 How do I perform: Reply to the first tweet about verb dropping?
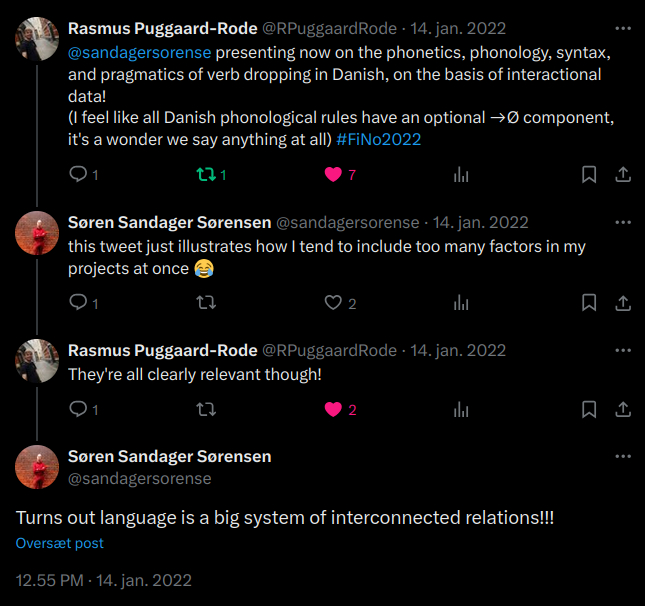(x=78, y=175)
